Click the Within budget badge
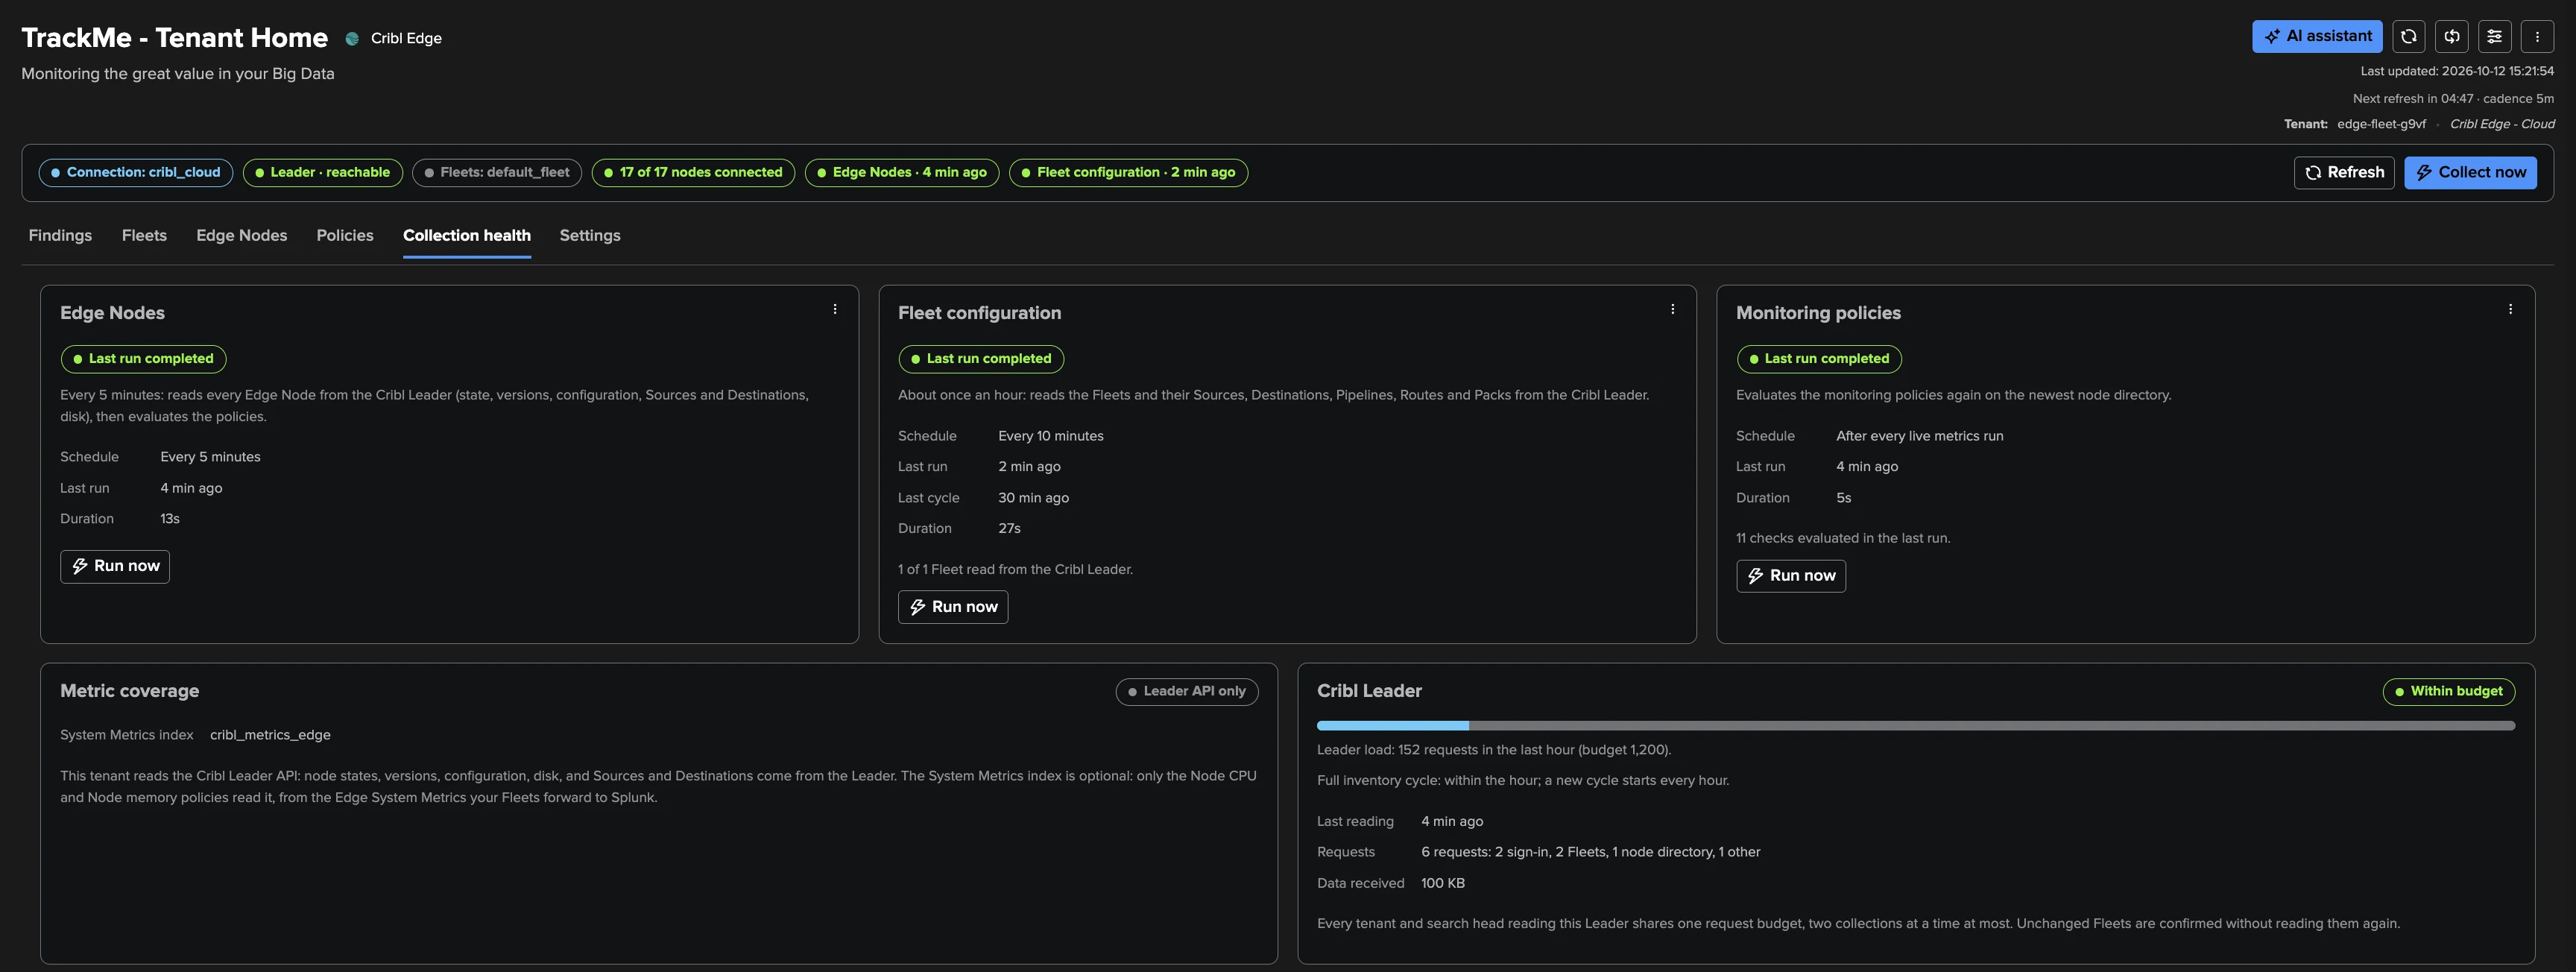The image size is (2576, 972). coord(2448,691)
